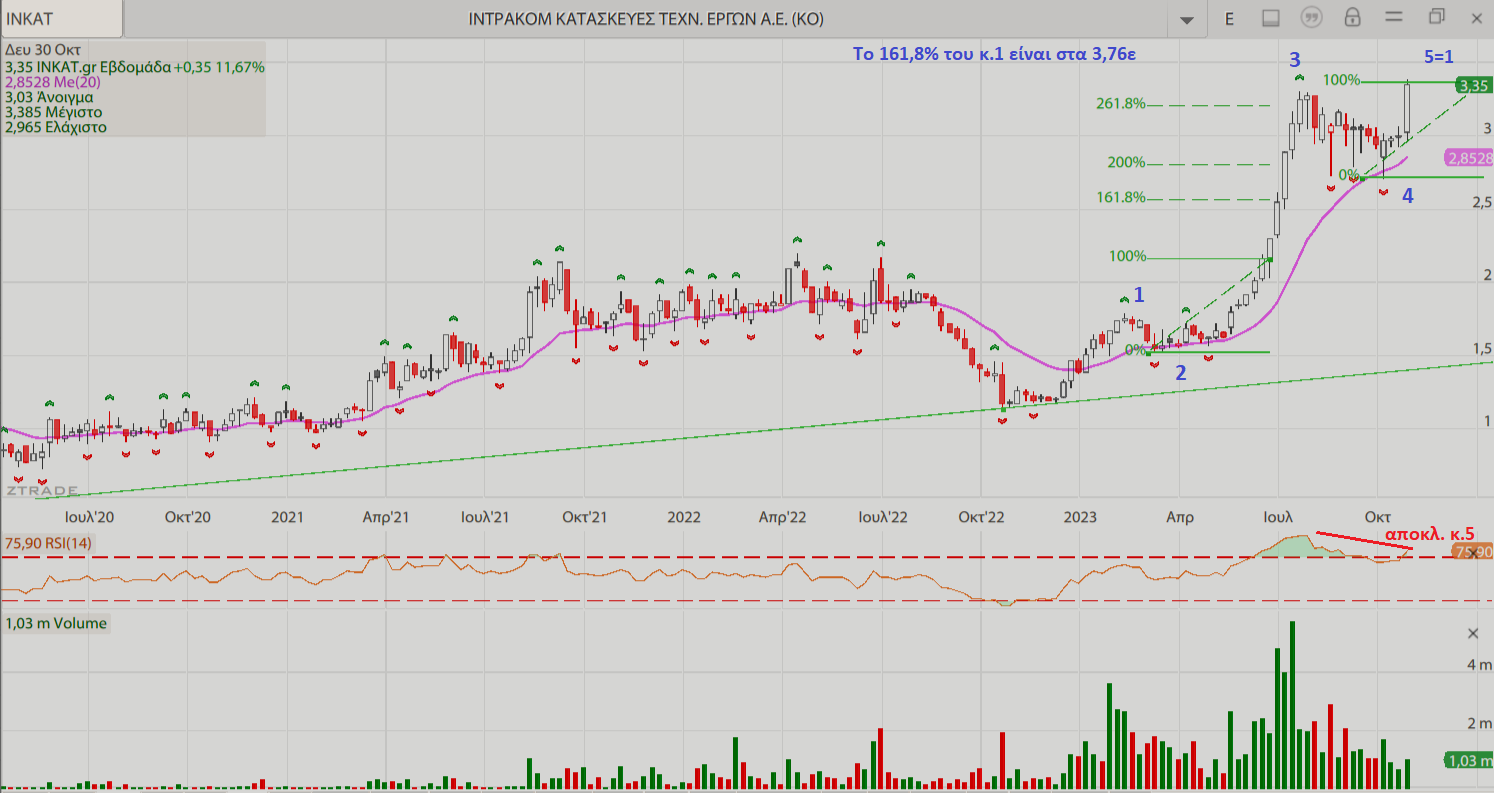Click the INKAT symbol input field

coord(61,18)
